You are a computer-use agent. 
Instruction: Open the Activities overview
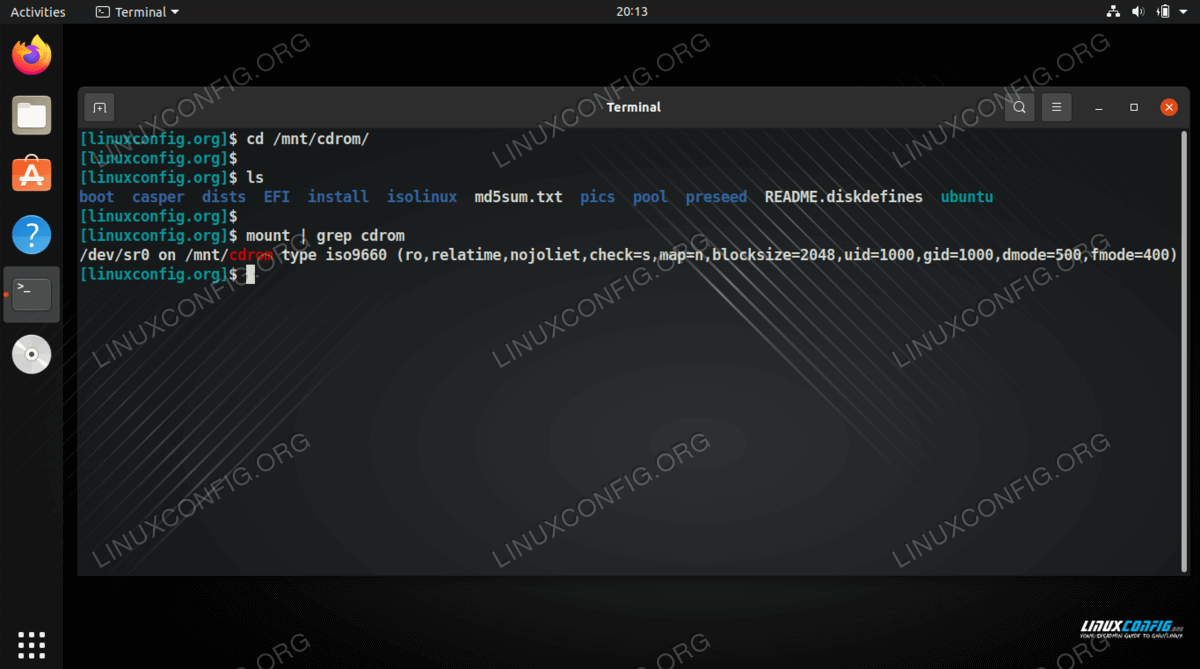38,12
